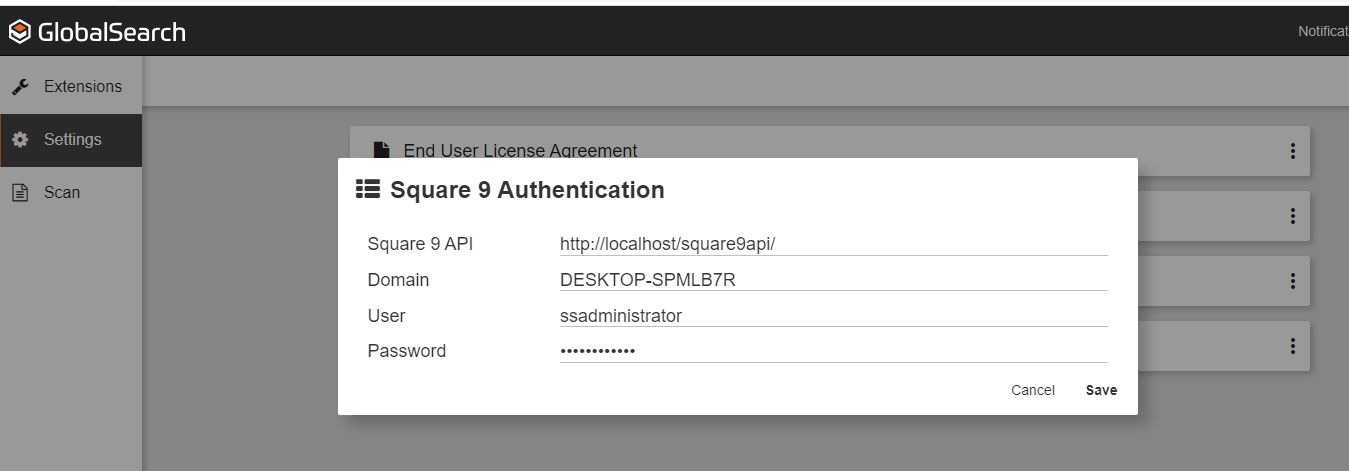Click the Square 9 API URL field
Image resolution: width=1349 pixels, height=471 pixels.
pyautogui.click(x=832, y=244)
